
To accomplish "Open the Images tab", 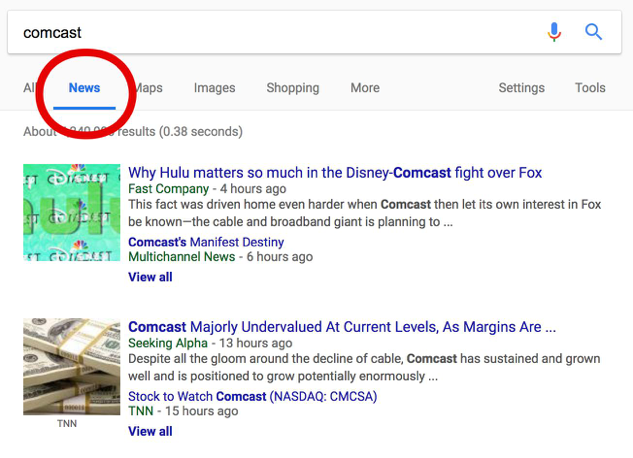I will pos(214,88).
